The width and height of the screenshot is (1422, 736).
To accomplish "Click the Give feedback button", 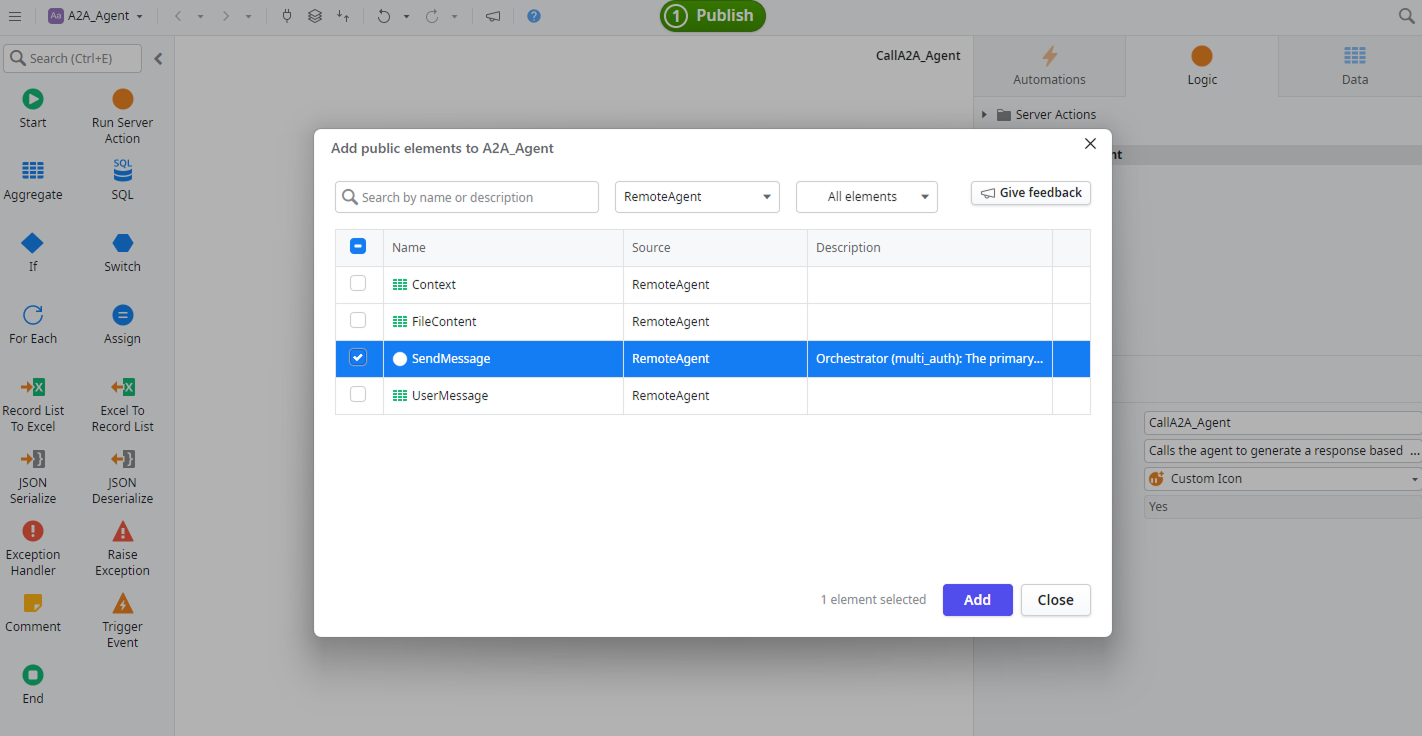I will pyautogui.click(x=1030, y=193).
